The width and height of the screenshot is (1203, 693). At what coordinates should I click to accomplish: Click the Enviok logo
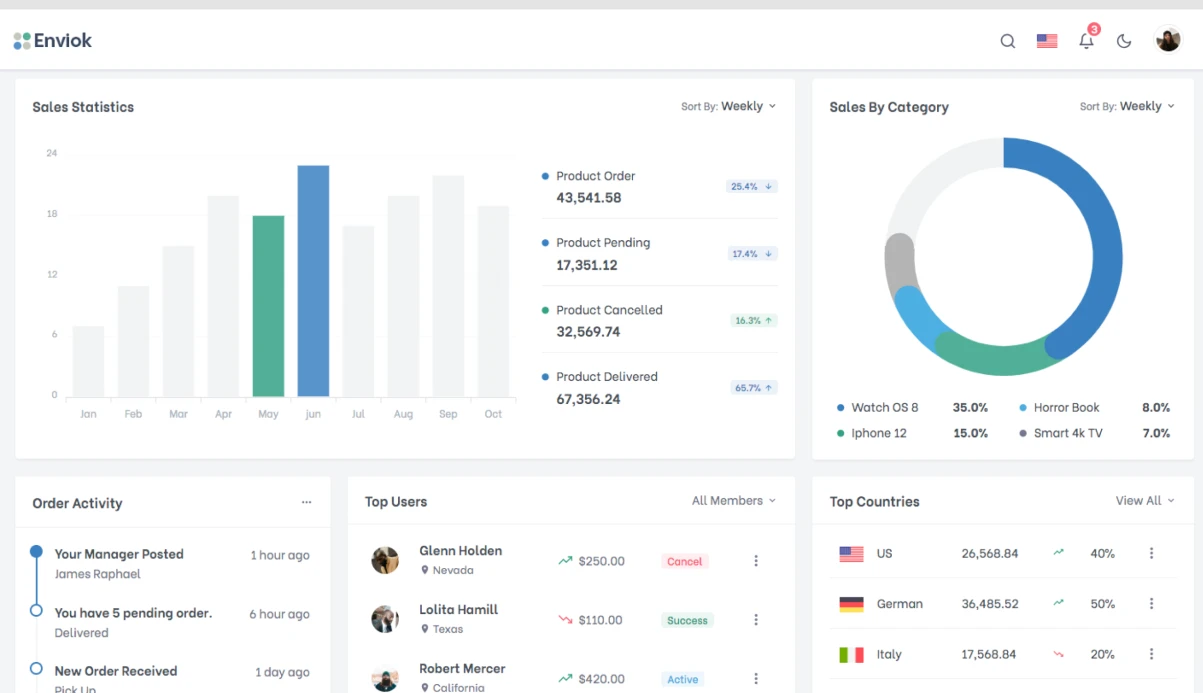tap(53, 41)
